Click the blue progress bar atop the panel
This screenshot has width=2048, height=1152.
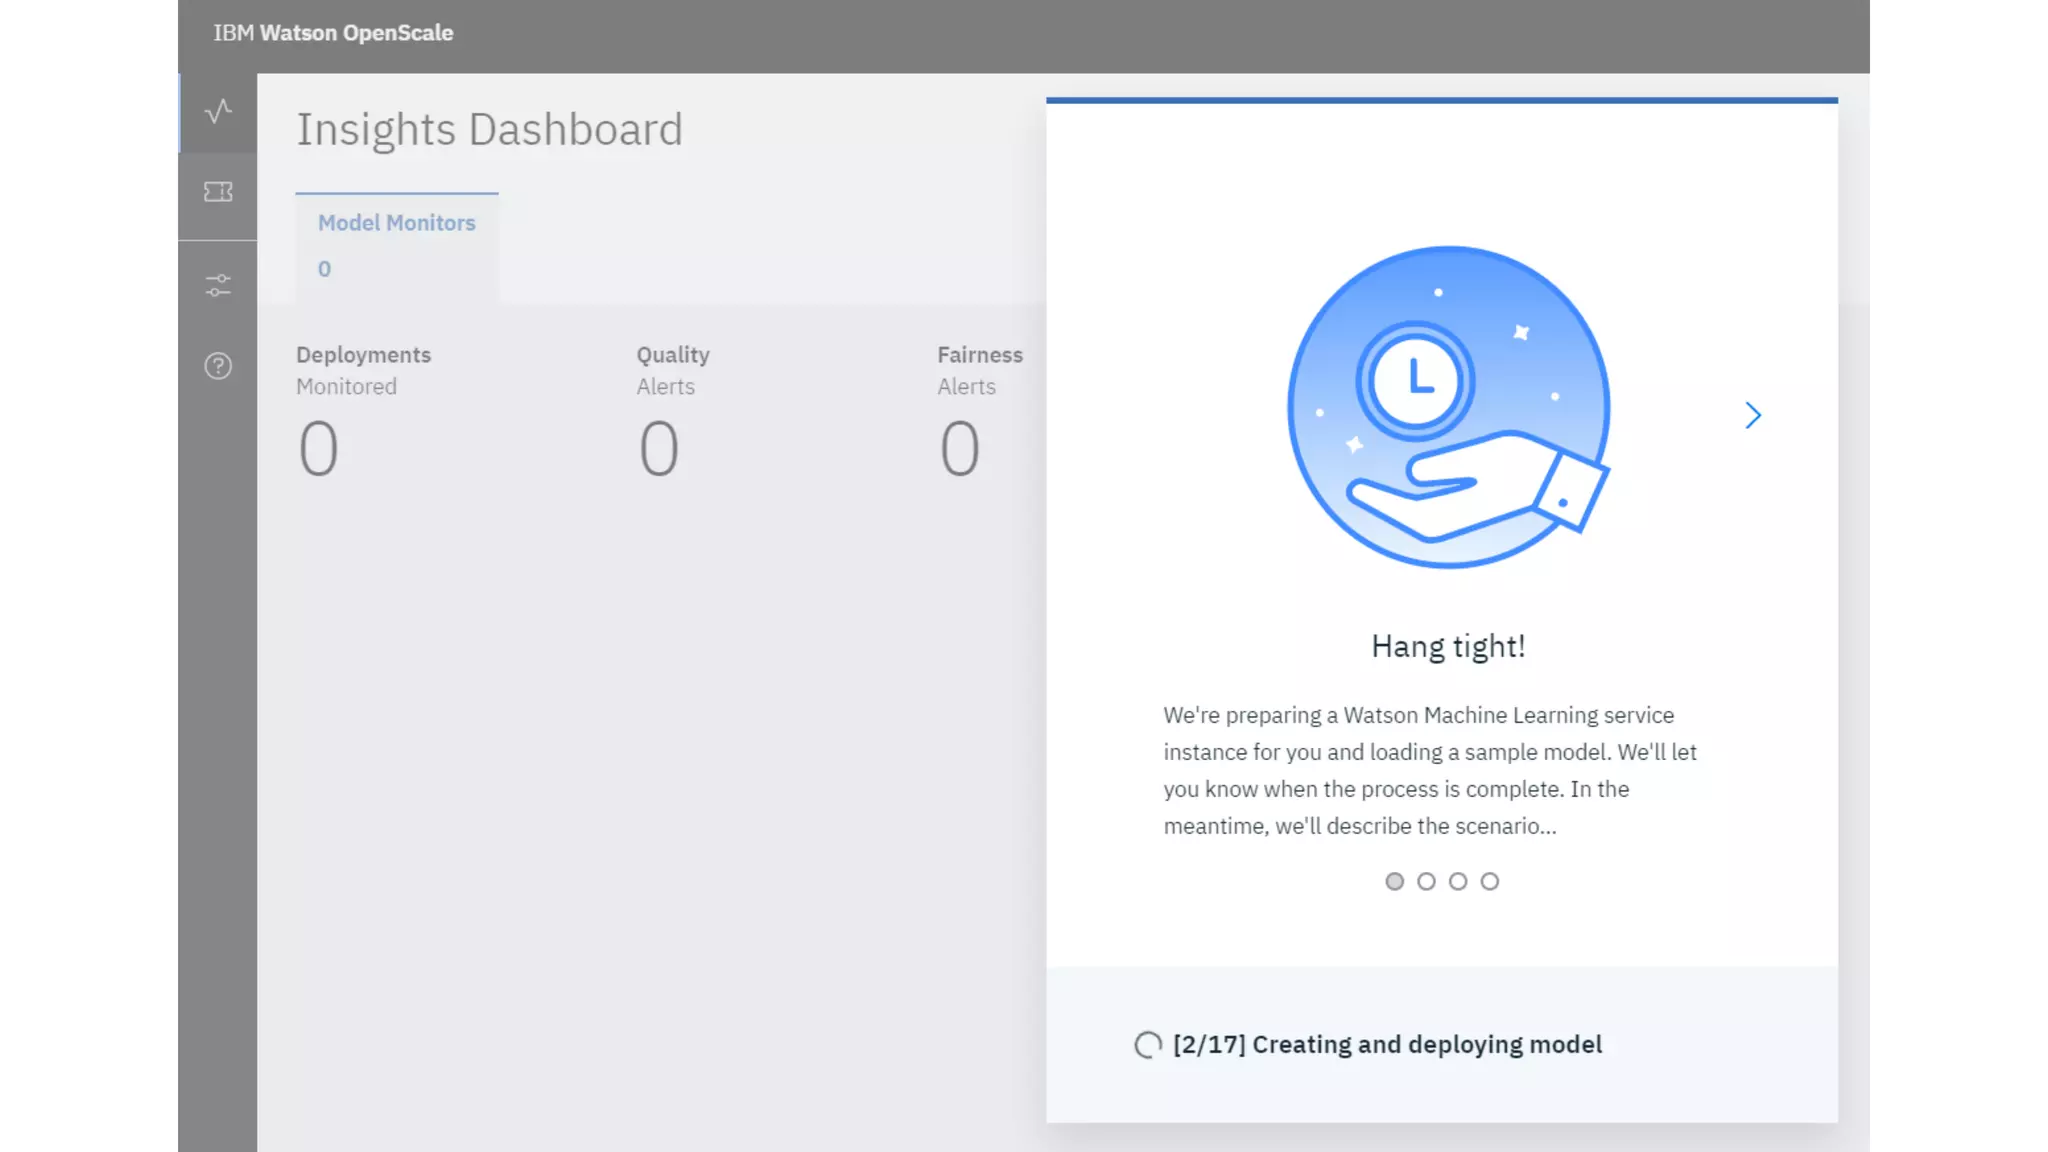pos(1441,100)
